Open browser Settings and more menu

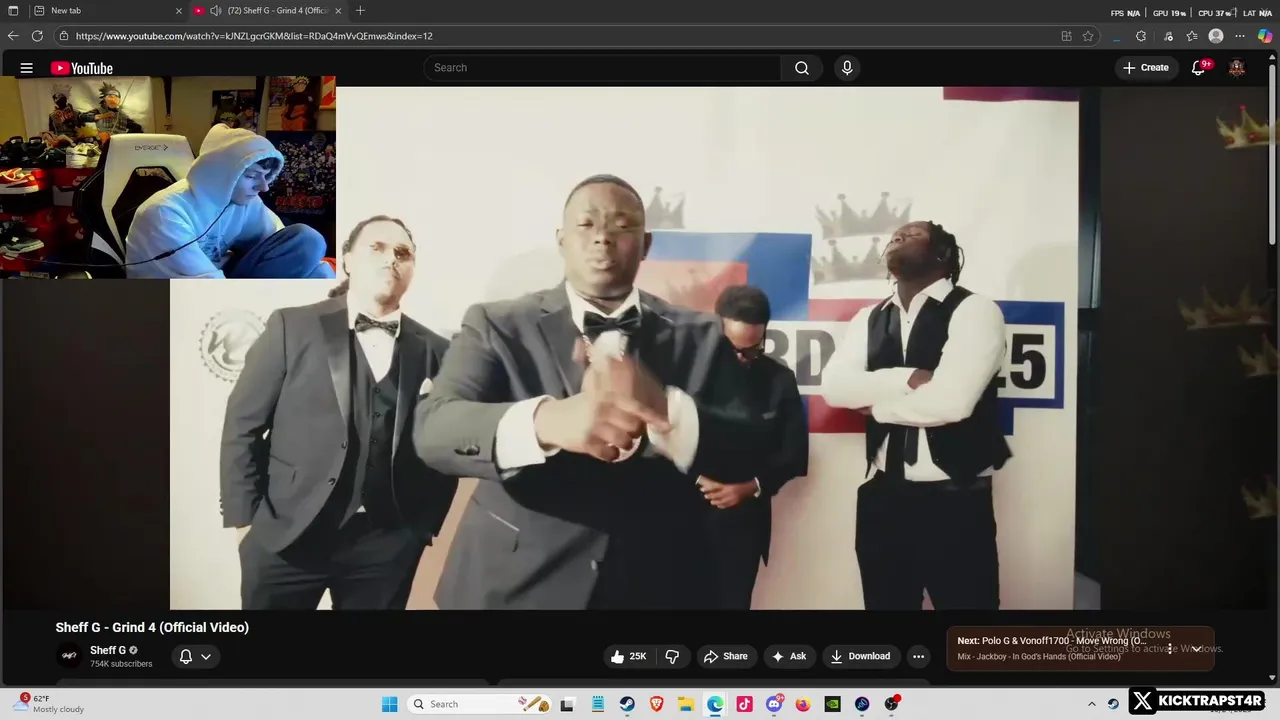point(1240,36)
